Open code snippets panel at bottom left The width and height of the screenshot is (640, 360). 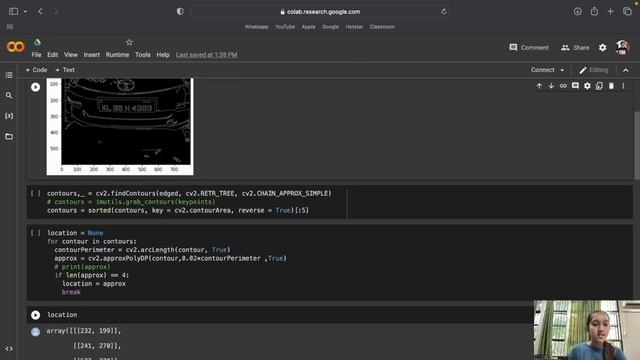pyautogui.click(x=9, y=349)
